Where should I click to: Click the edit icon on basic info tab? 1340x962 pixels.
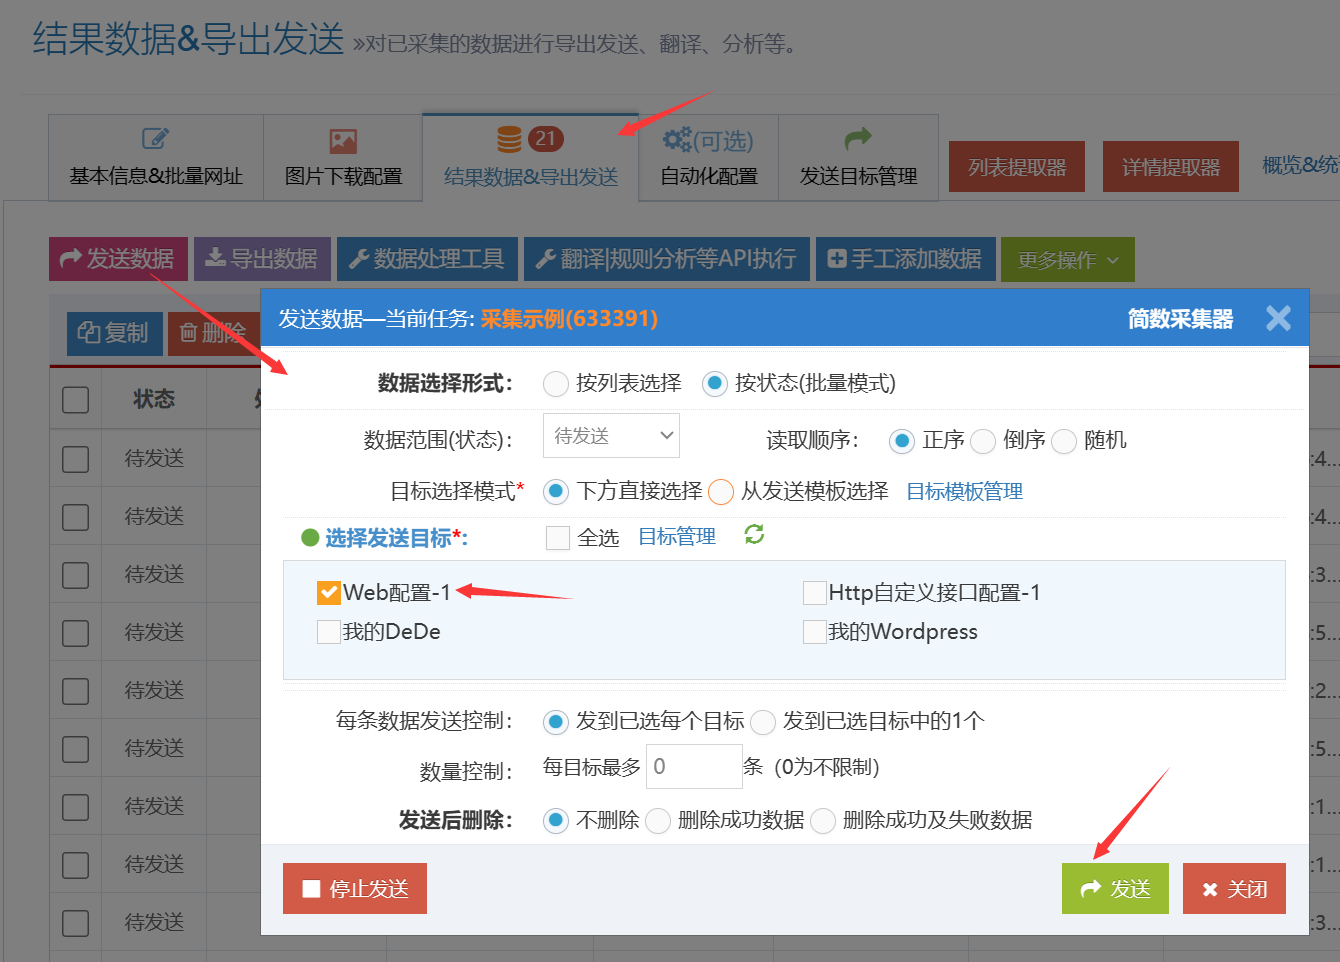pyautogui.click(x=155, y=139)
